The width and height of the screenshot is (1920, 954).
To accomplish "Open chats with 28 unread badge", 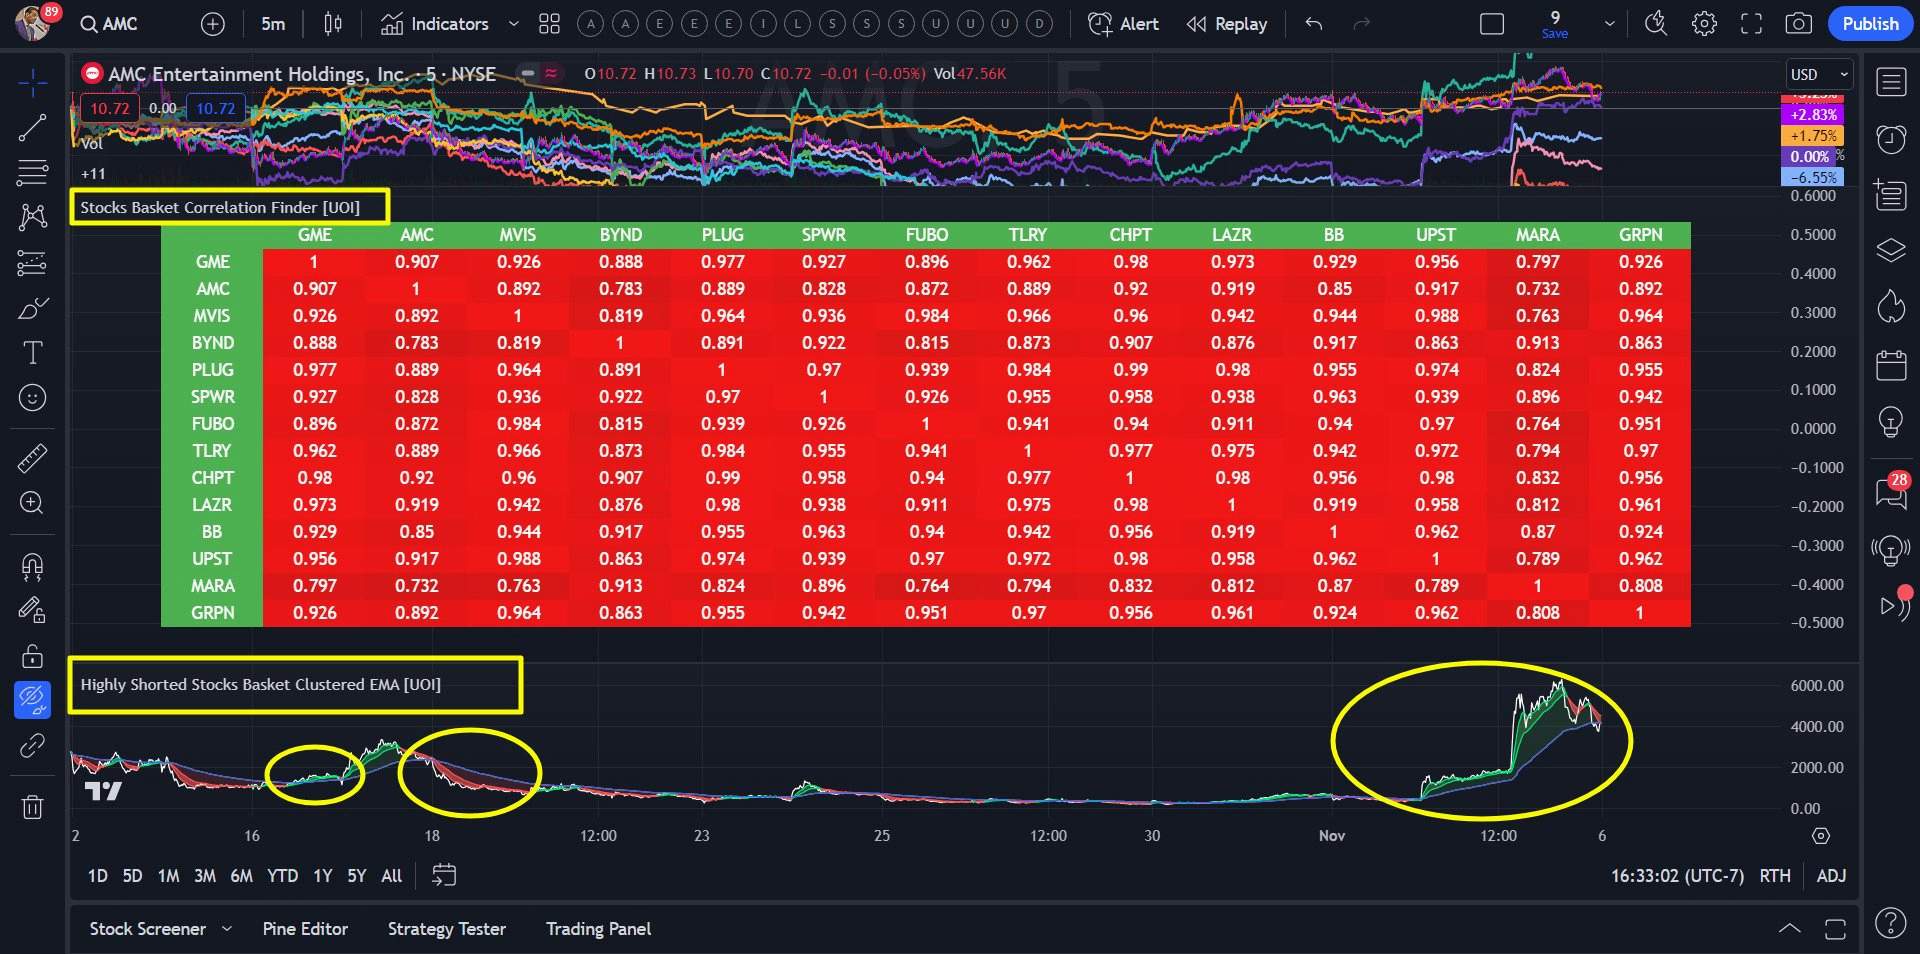I will 1890,492.
